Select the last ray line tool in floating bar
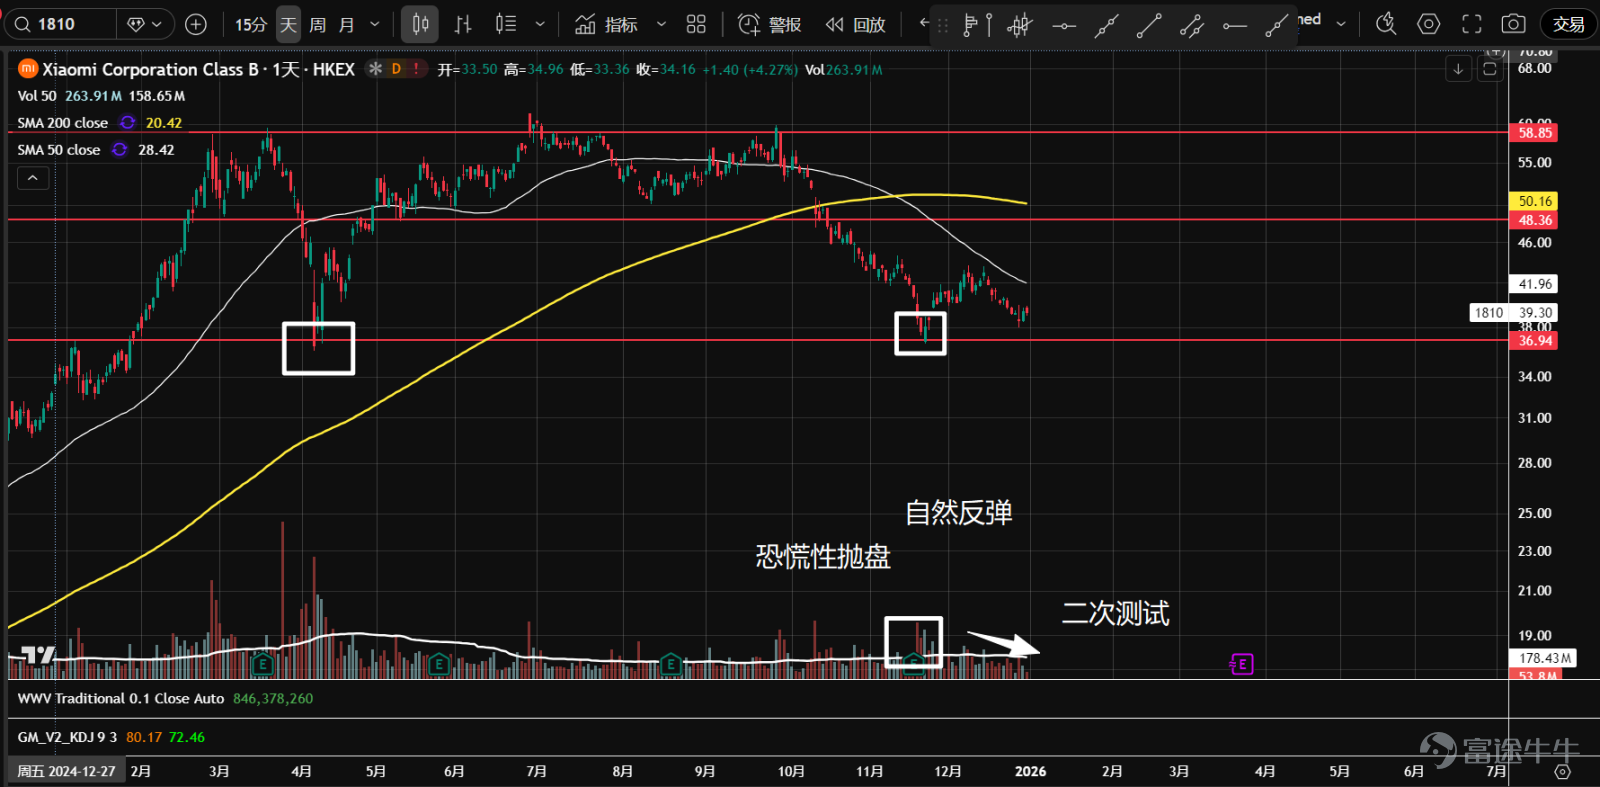 (1276, 25)
